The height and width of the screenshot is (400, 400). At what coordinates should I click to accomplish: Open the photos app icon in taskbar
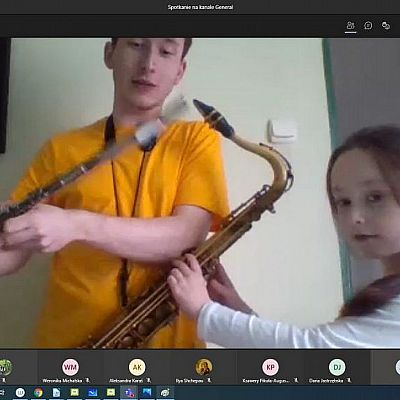click(147, 393)
